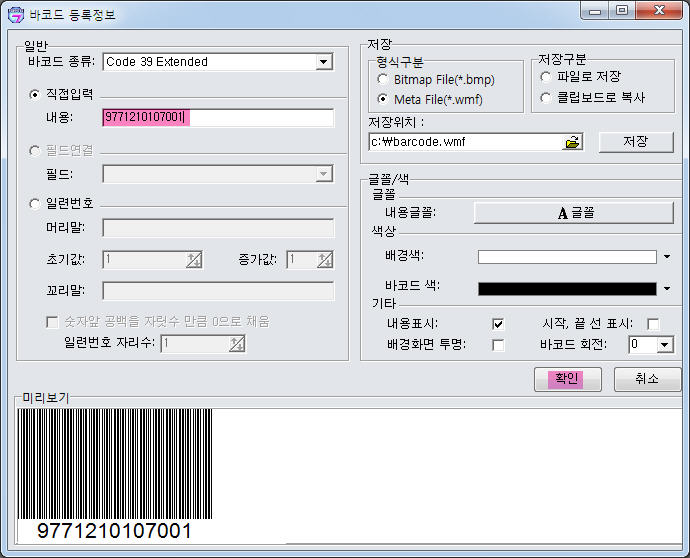
Task: Click the 내용 input field
Action: coord(218,117)
